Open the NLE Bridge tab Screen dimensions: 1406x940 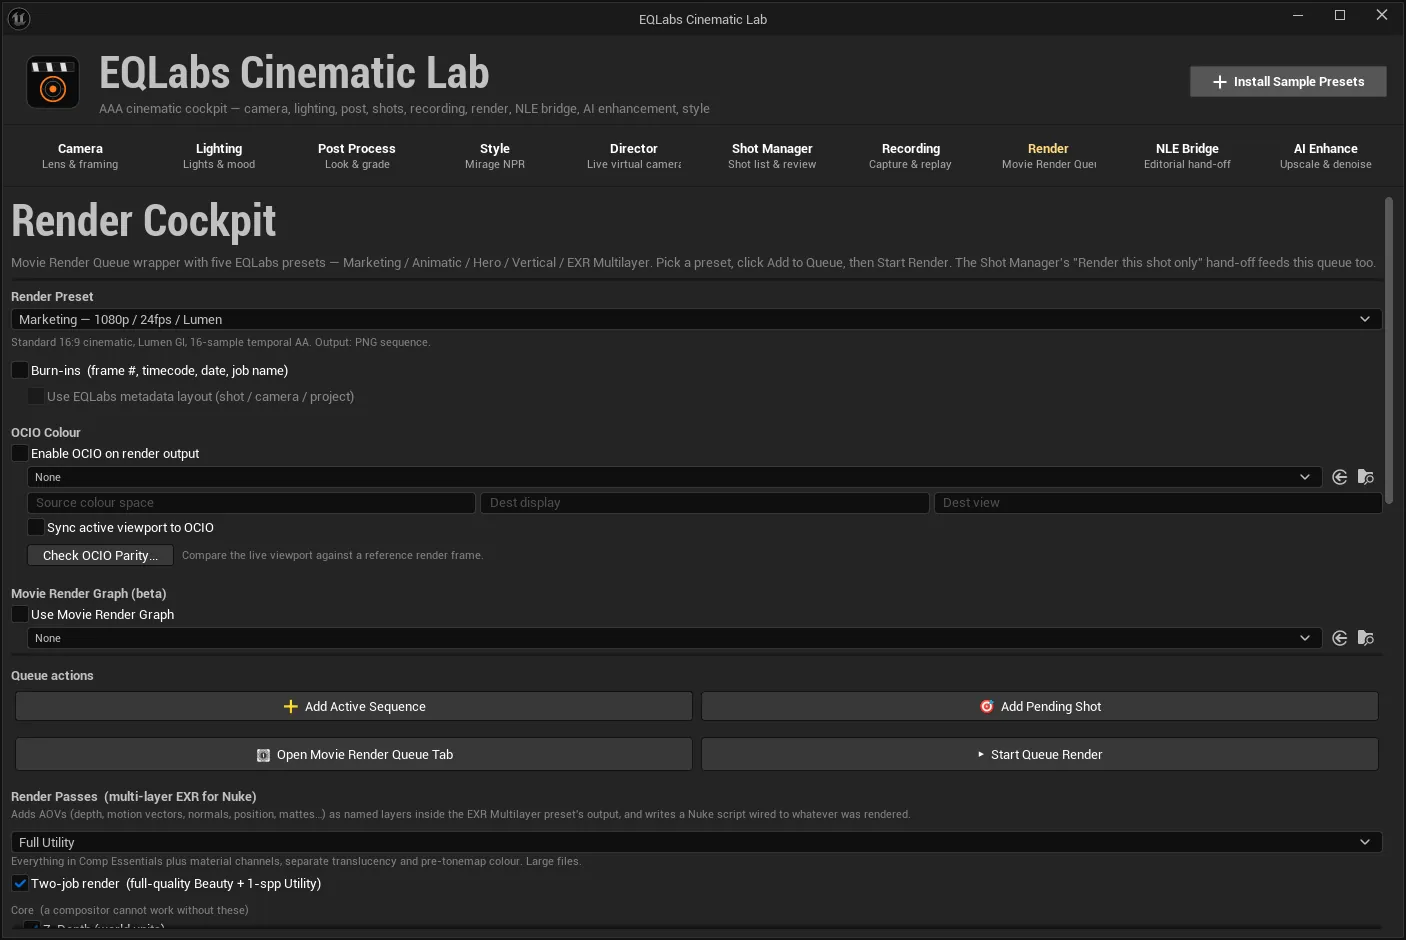[x=1187, y=156]
